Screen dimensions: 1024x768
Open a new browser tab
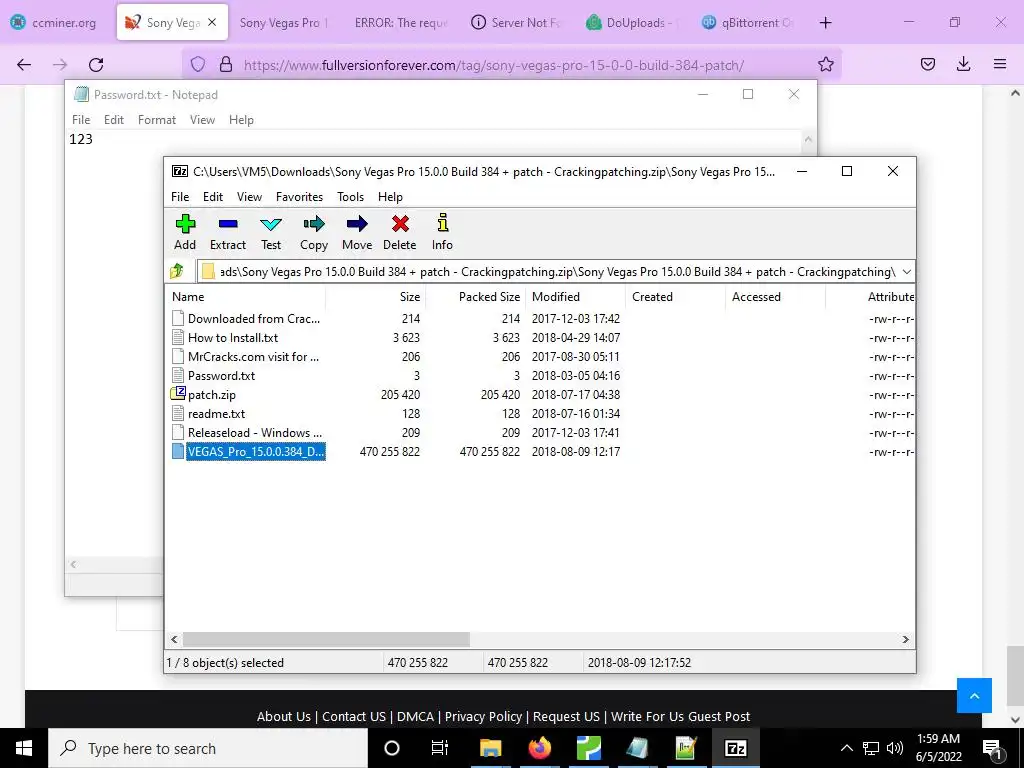[x=825, y=22]
